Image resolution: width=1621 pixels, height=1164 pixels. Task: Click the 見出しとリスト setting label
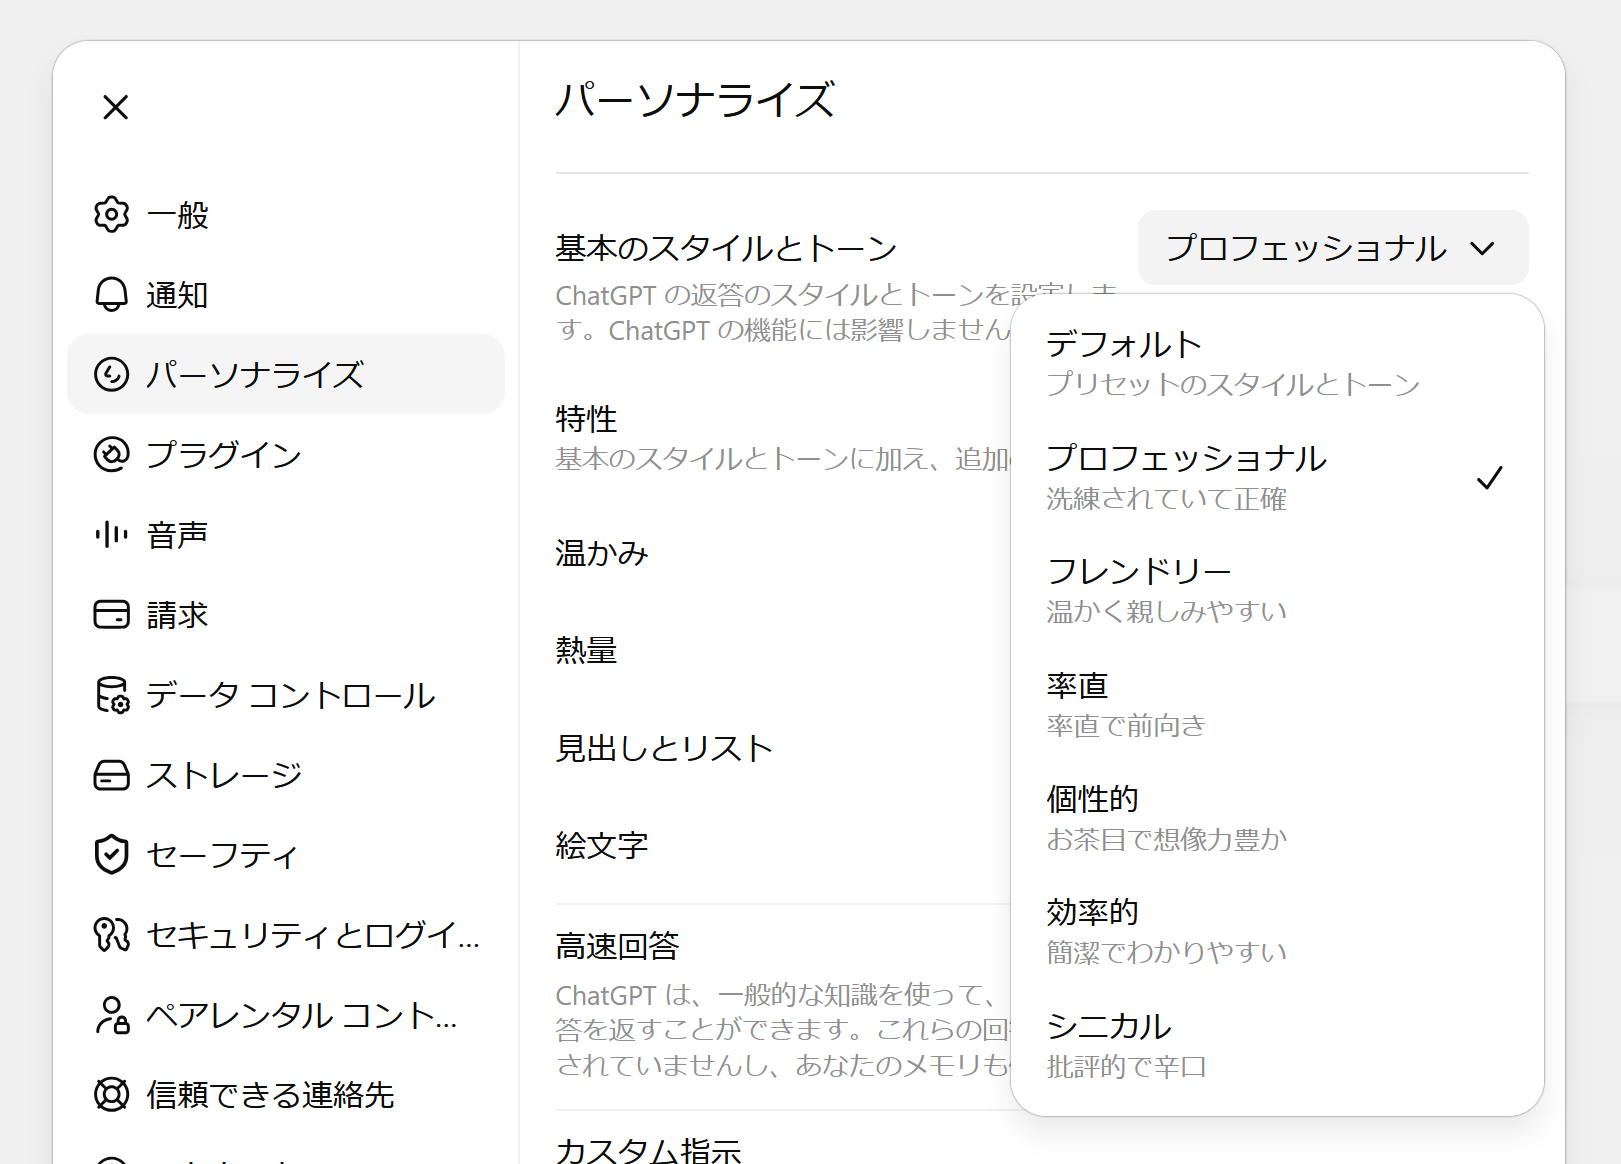[665, 748]
